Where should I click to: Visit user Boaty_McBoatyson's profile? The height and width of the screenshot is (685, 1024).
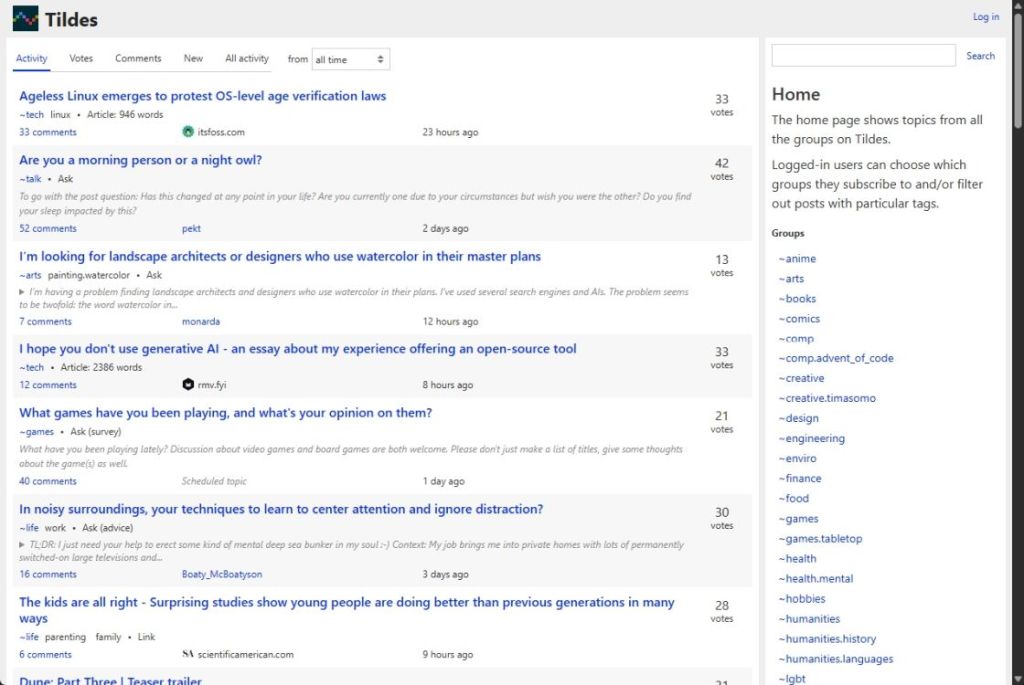(x=222, y=575)
